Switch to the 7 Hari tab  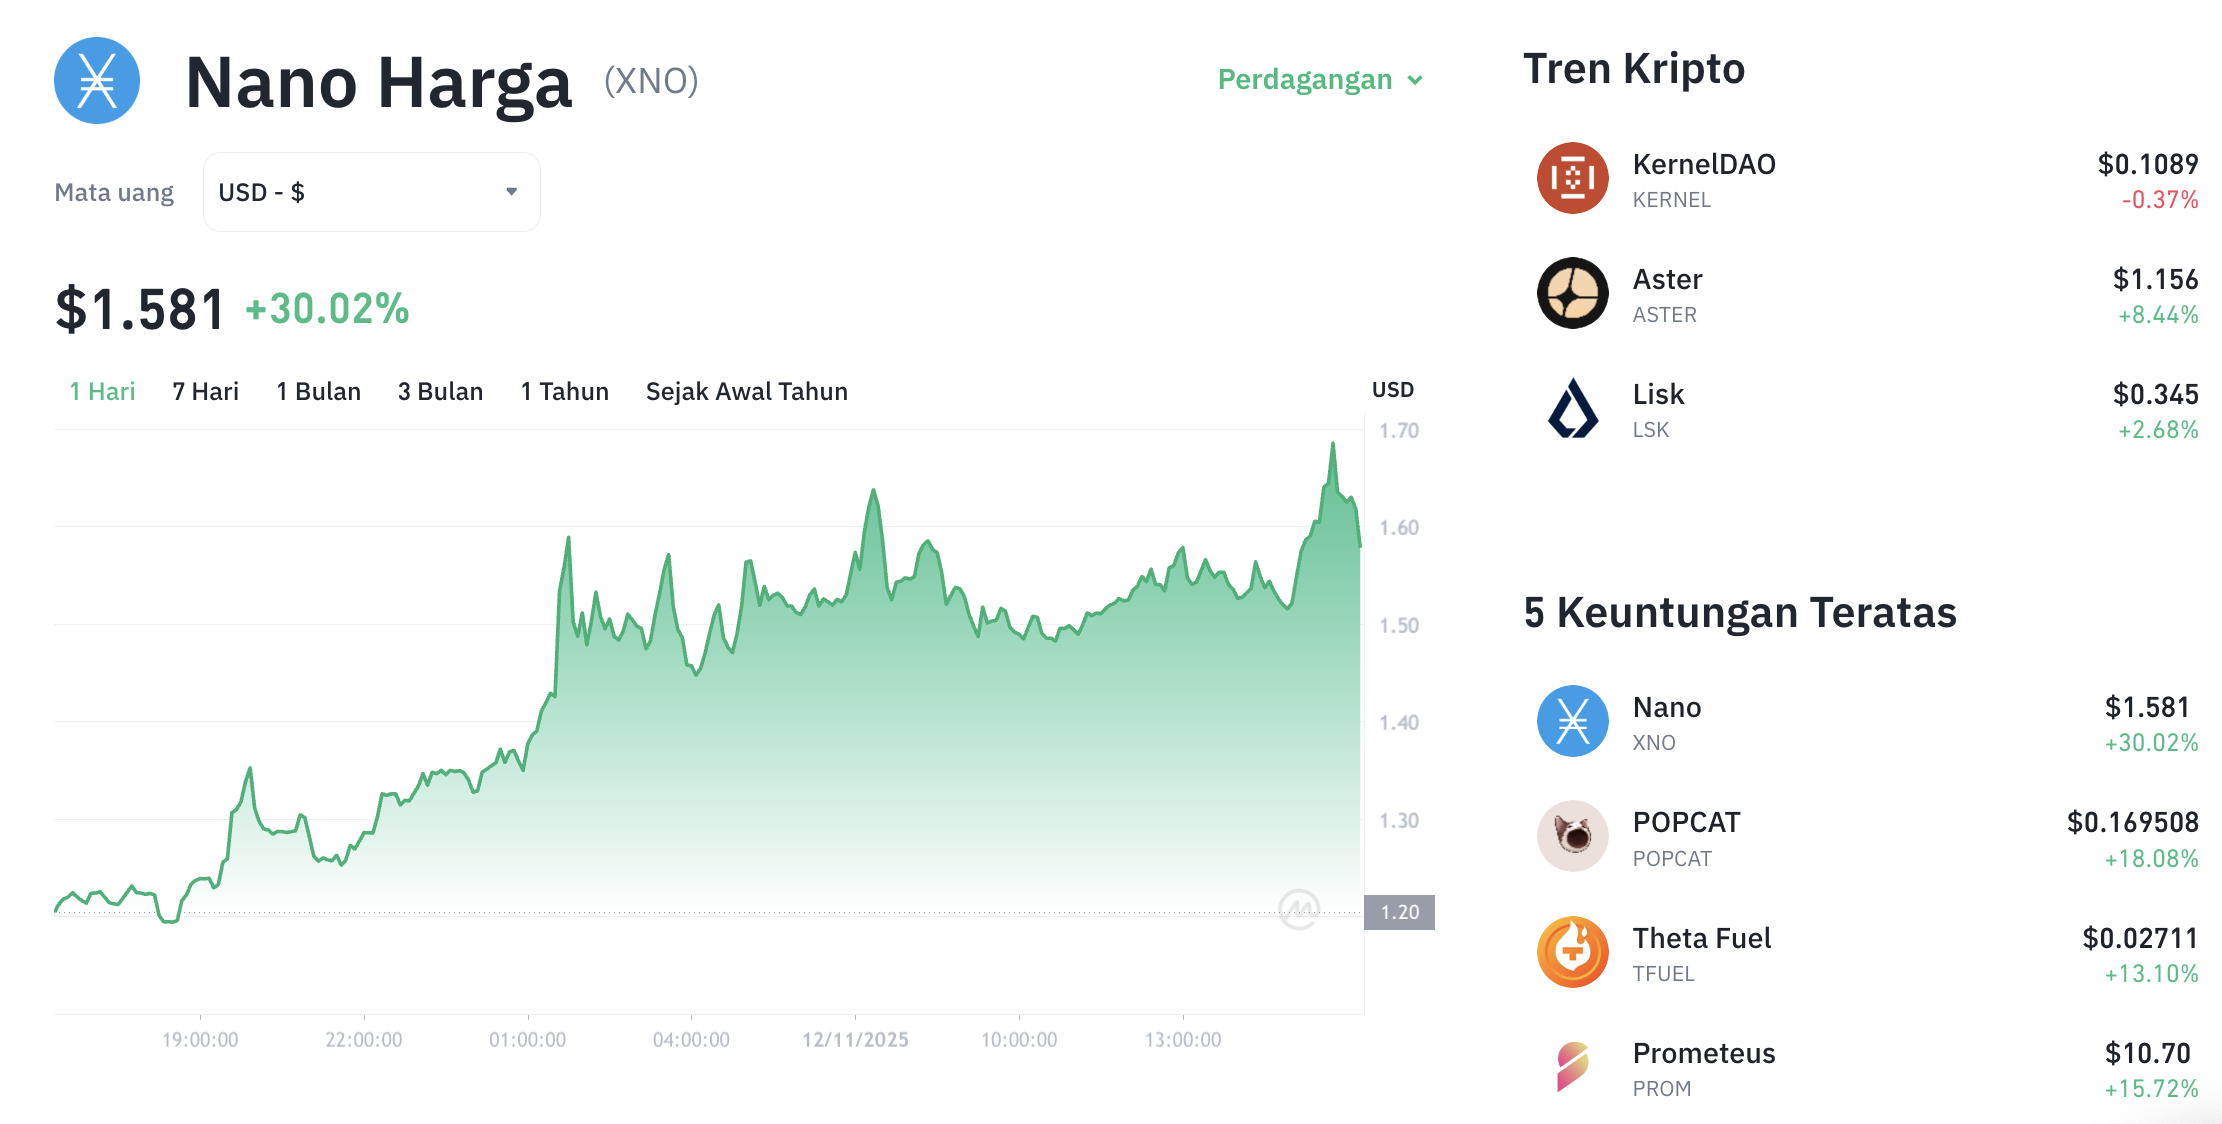click(204, 391)
